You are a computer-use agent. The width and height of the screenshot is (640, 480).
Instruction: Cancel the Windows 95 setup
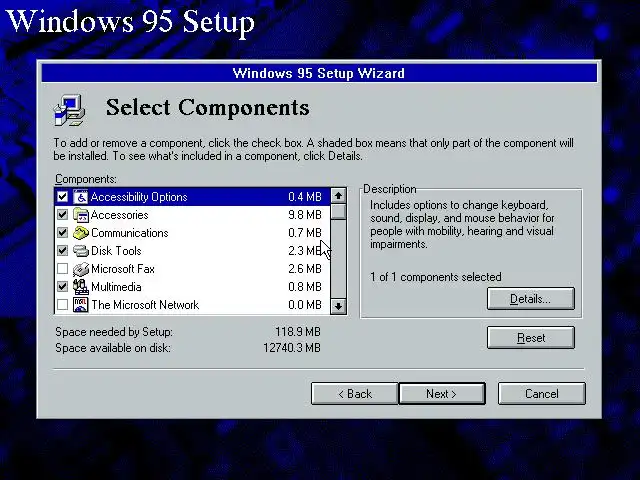coord(542,394)
